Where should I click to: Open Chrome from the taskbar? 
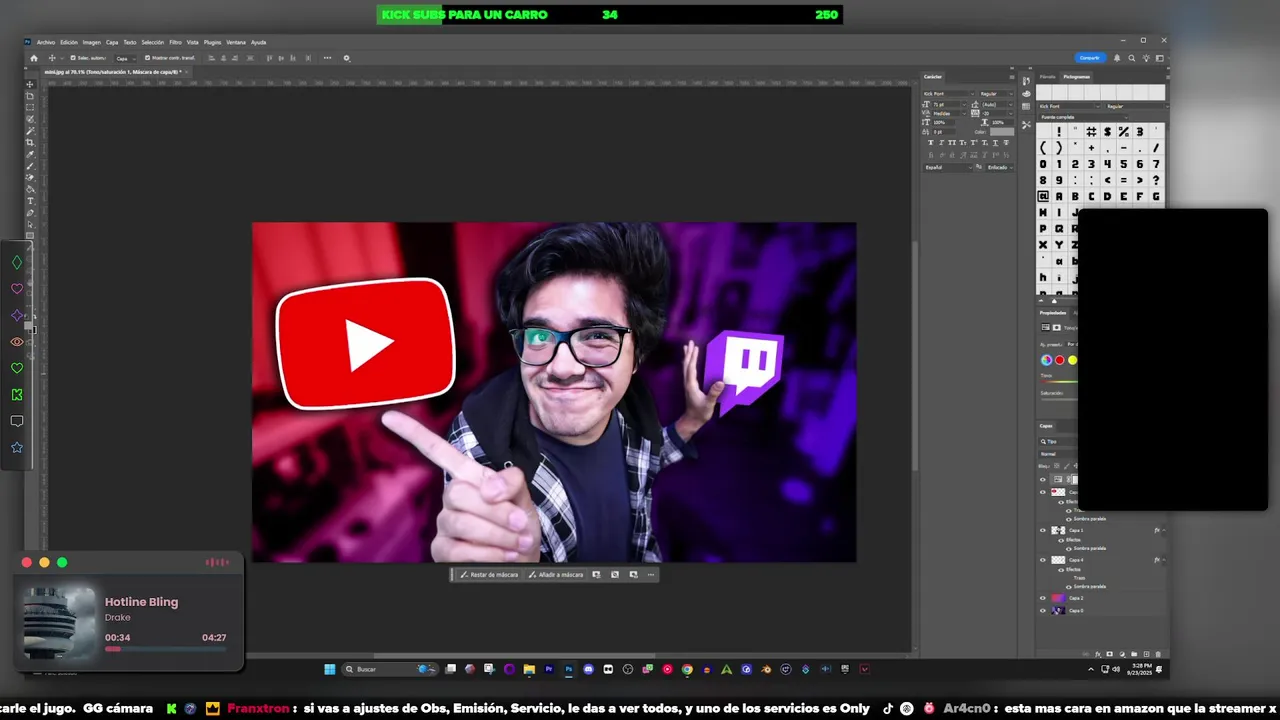click(687, 669)
